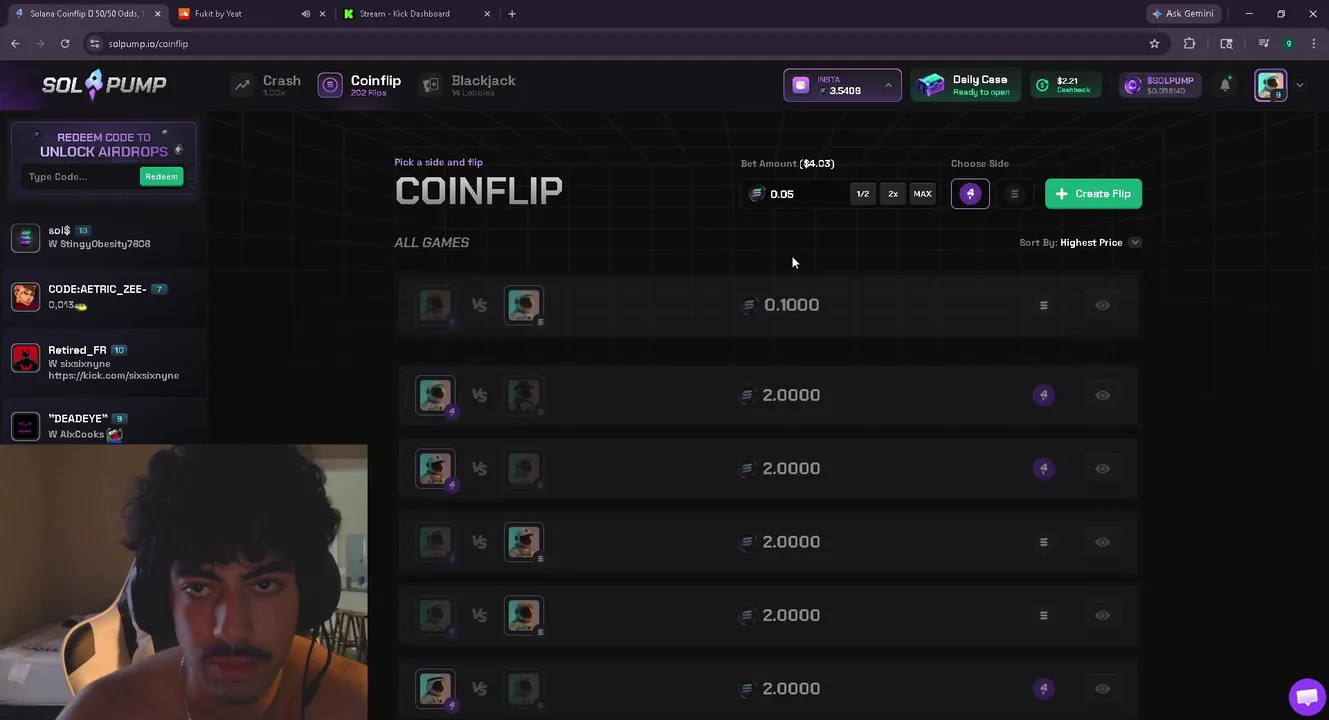Screen dimensions: 1329x720
Task: Switch to the Crash game tab
Action: [267, 85]
